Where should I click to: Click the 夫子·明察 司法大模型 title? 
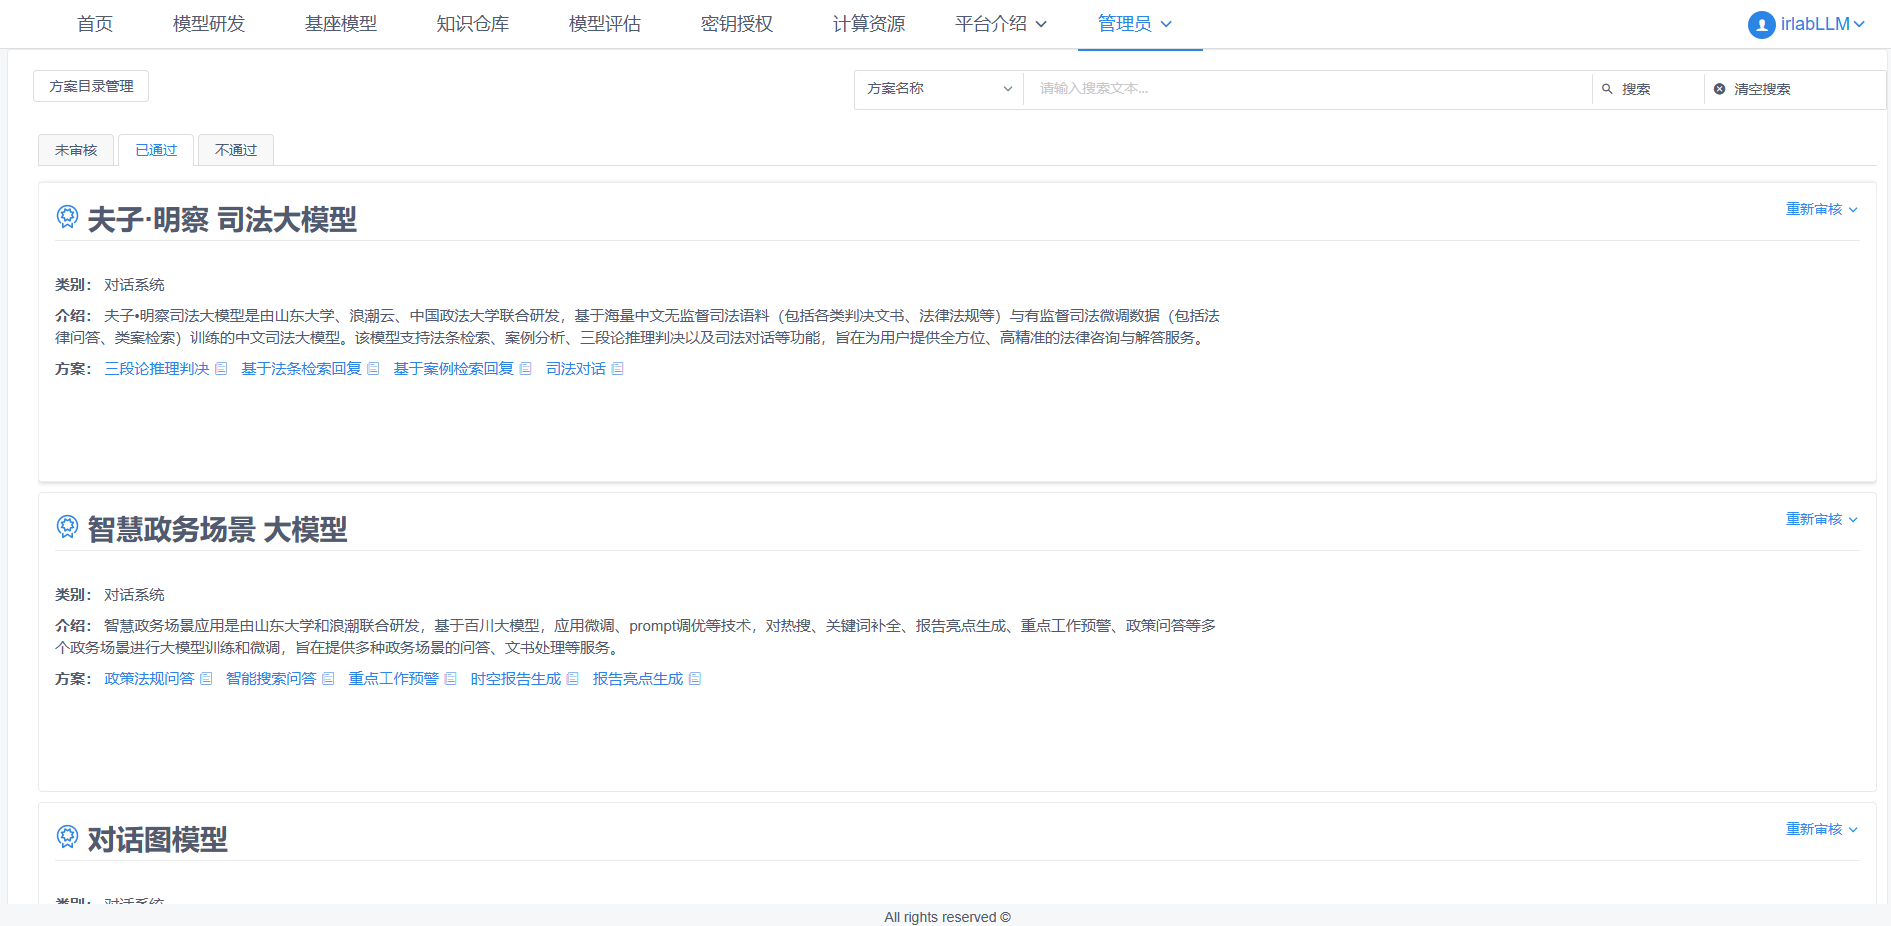point(222,219)
